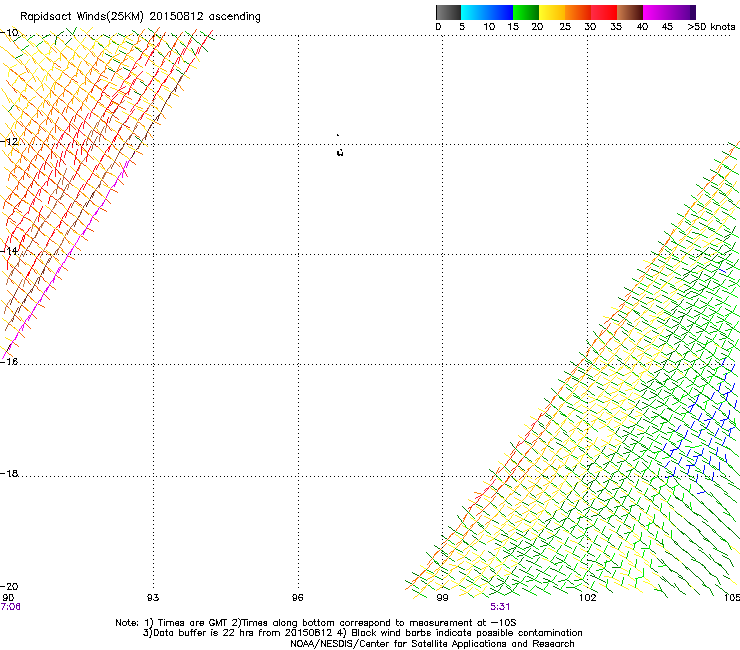Click the 'Rapidscat Winds(25KM) 20150812 ascending' title

coord(140,17)
